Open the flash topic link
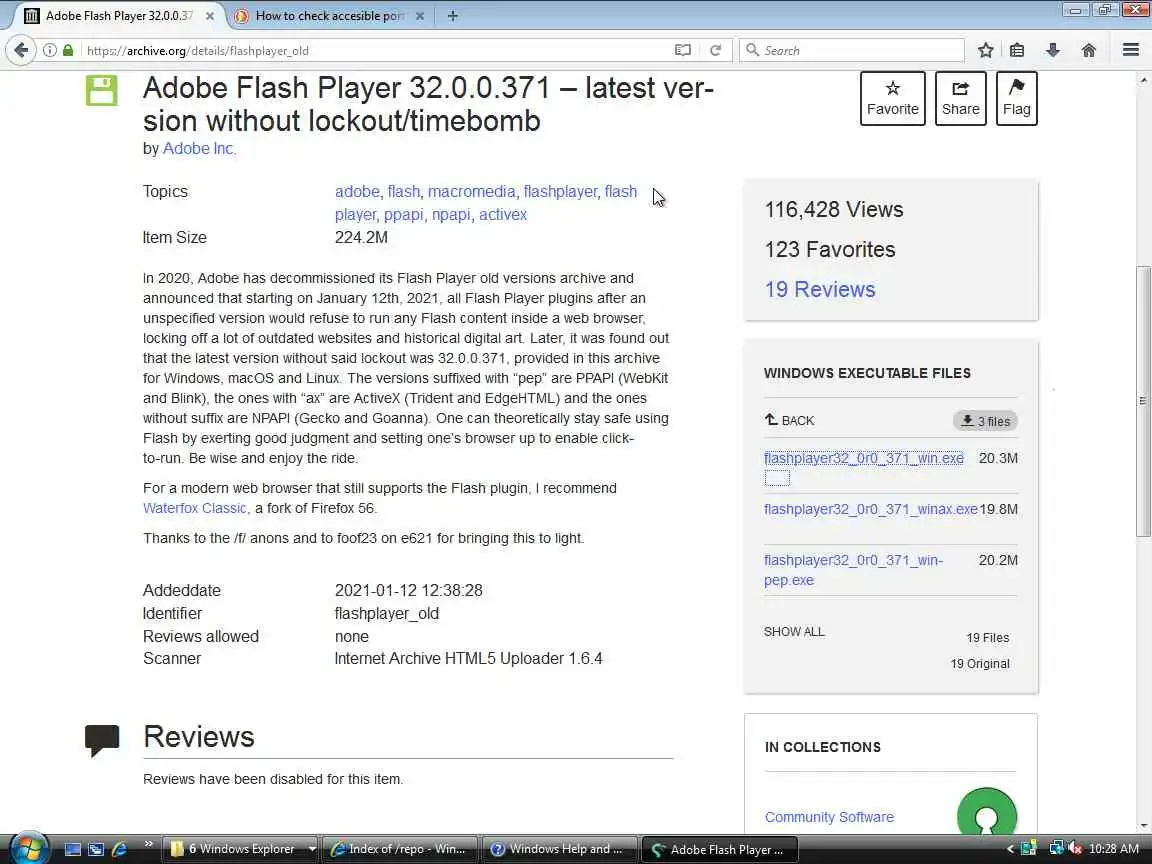1152x864 pixels. (403, 192)
